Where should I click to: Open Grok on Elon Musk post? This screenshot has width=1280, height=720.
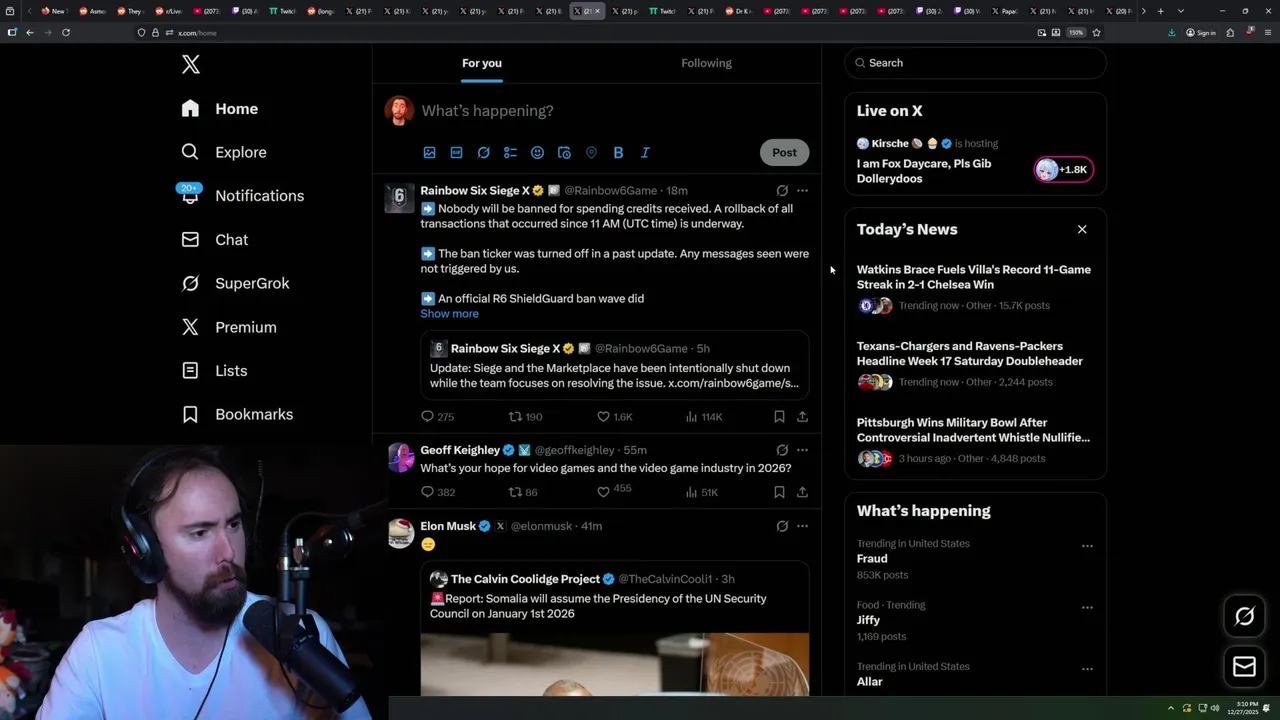tap(782, 526)
